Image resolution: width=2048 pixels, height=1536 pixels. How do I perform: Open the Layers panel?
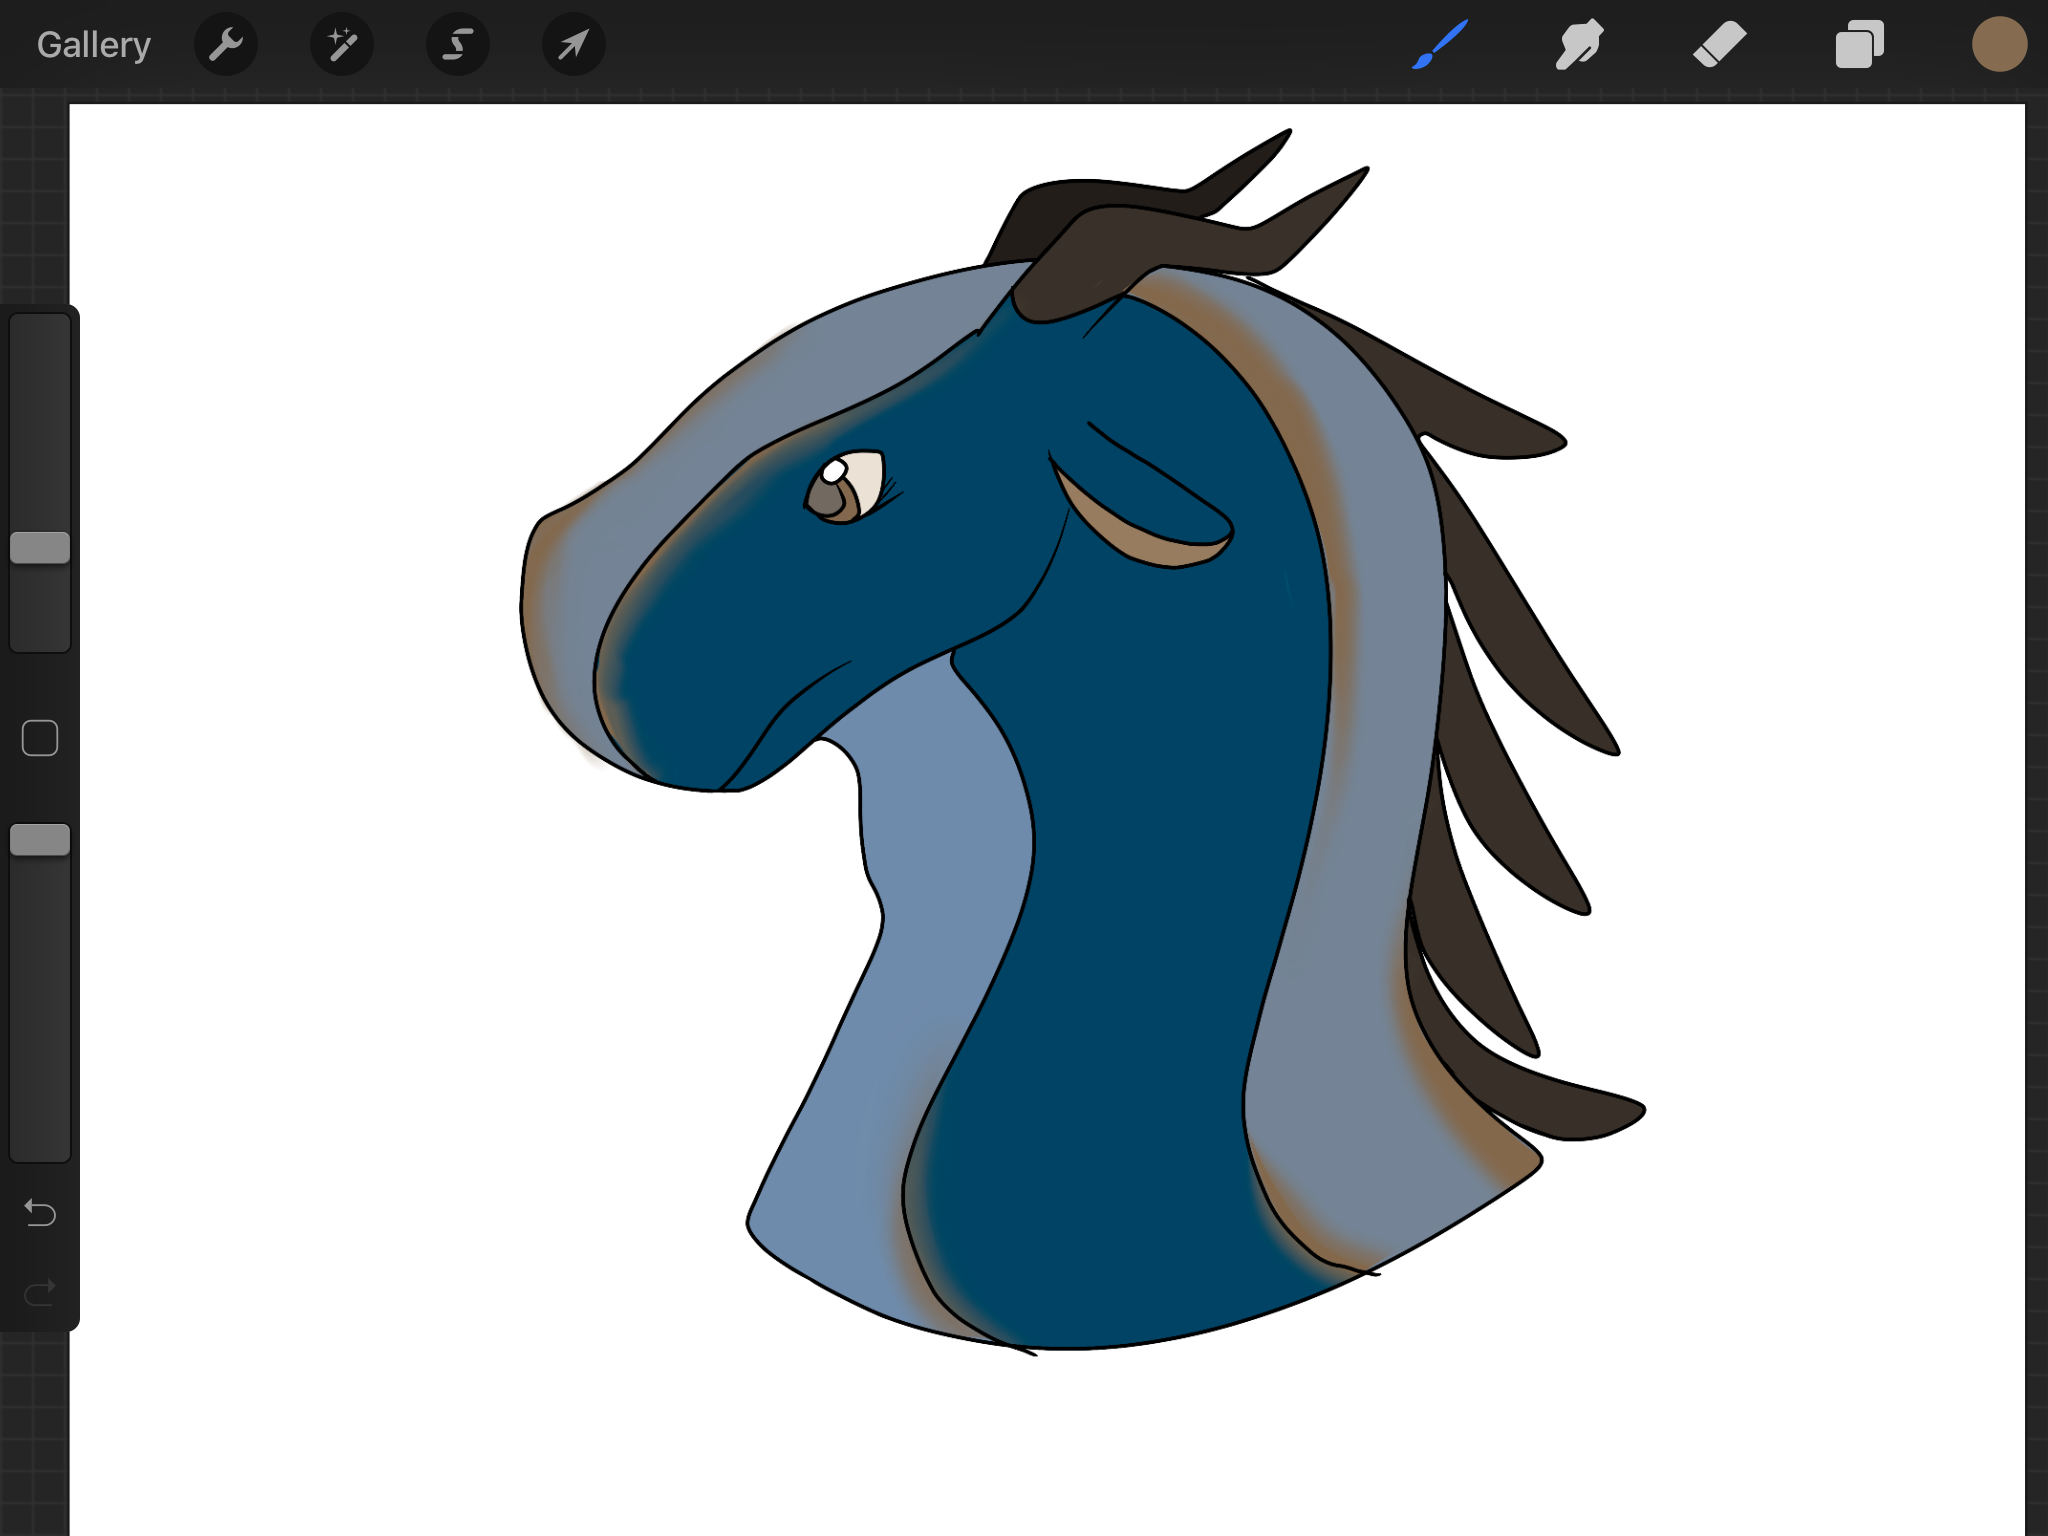(1860, 45)
